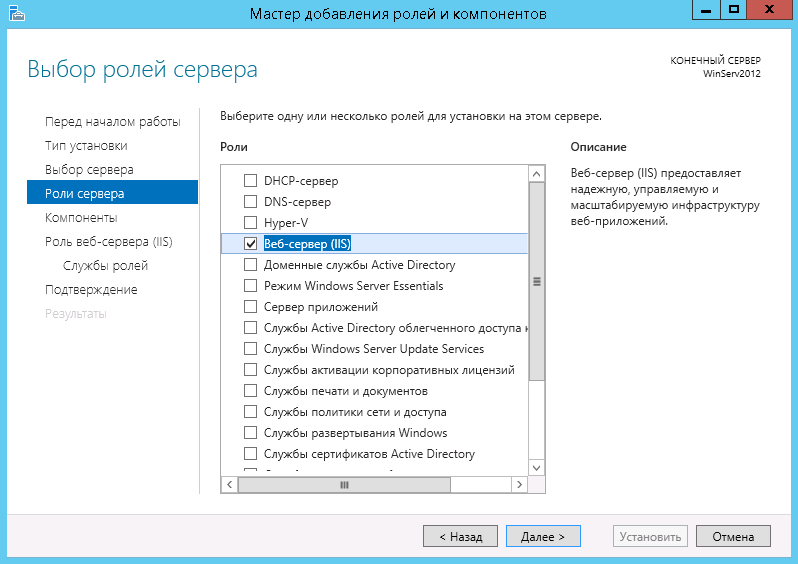Select Службы печати и документов checkbox

251,391
